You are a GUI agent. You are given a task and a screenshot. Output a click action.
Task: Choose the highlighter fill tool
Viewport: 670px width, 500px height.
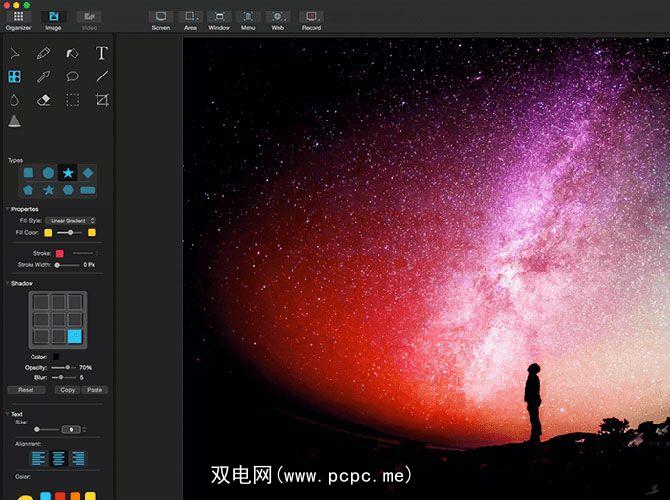click(x=73, y=53)
